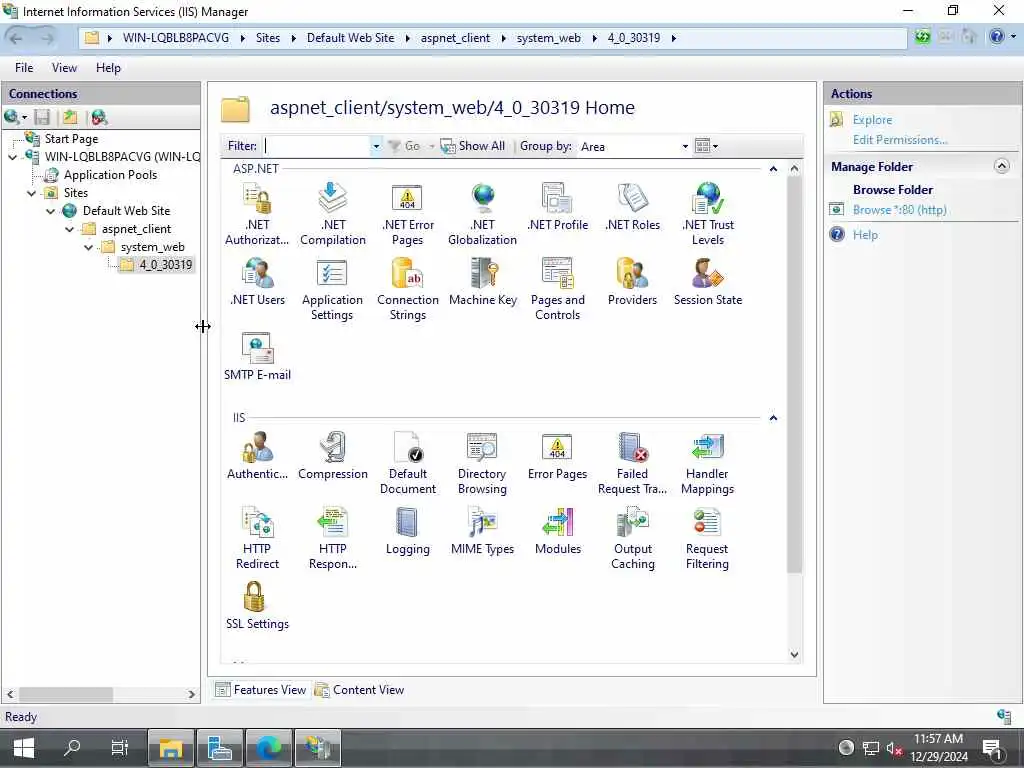Screen dimensions: 1024x768
Task: Open the Modules feature
Action: tap(557, 532)
